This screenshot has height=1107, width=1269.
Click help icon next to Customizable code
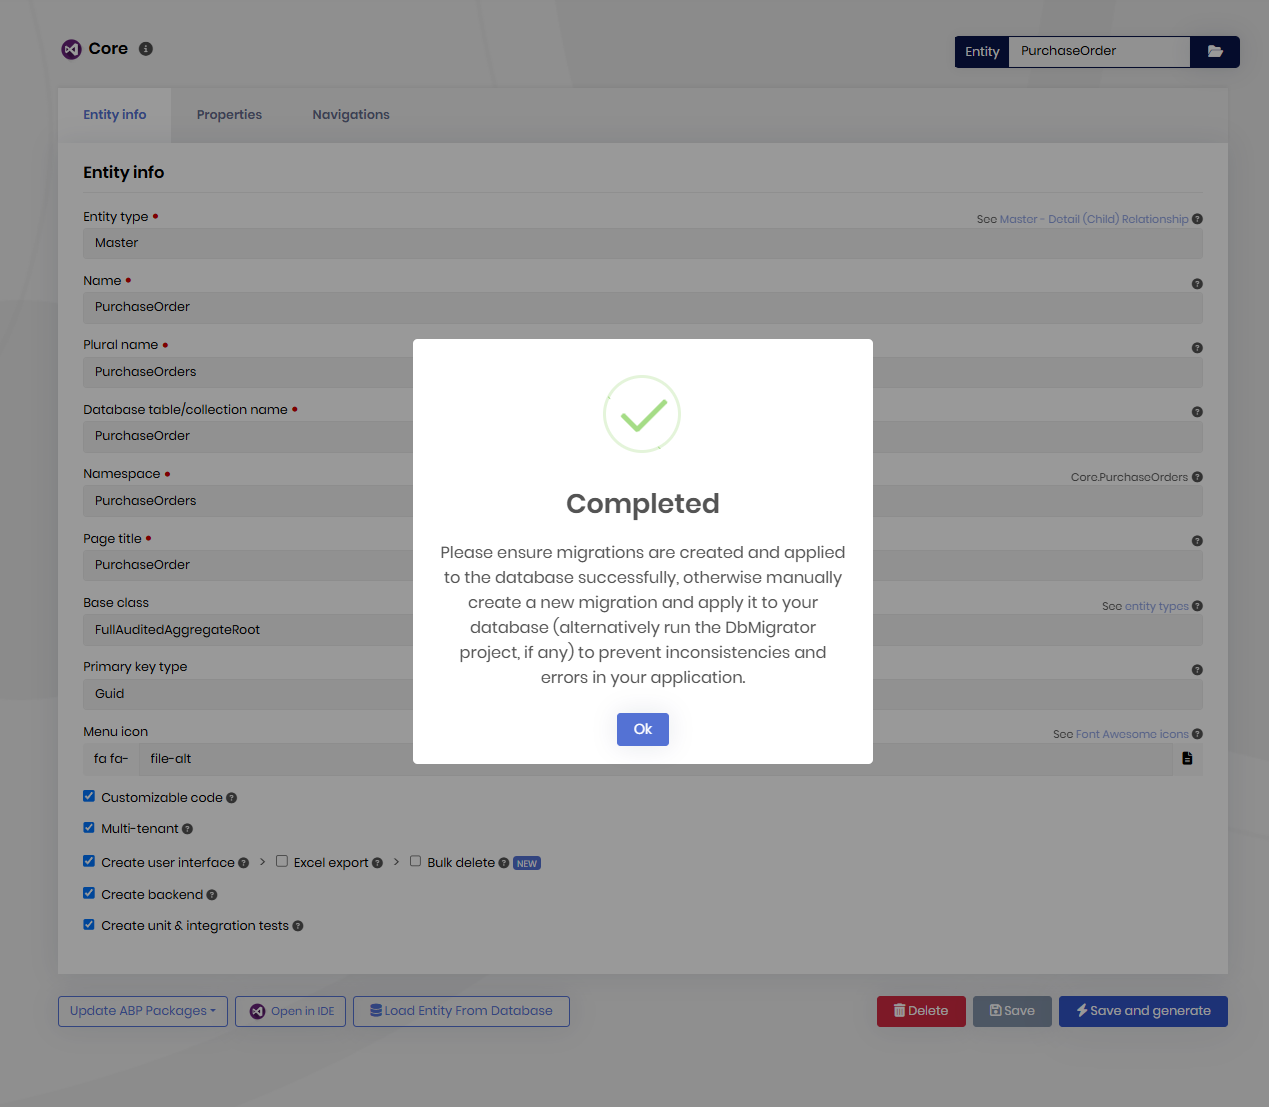click(x=232, y=798)
